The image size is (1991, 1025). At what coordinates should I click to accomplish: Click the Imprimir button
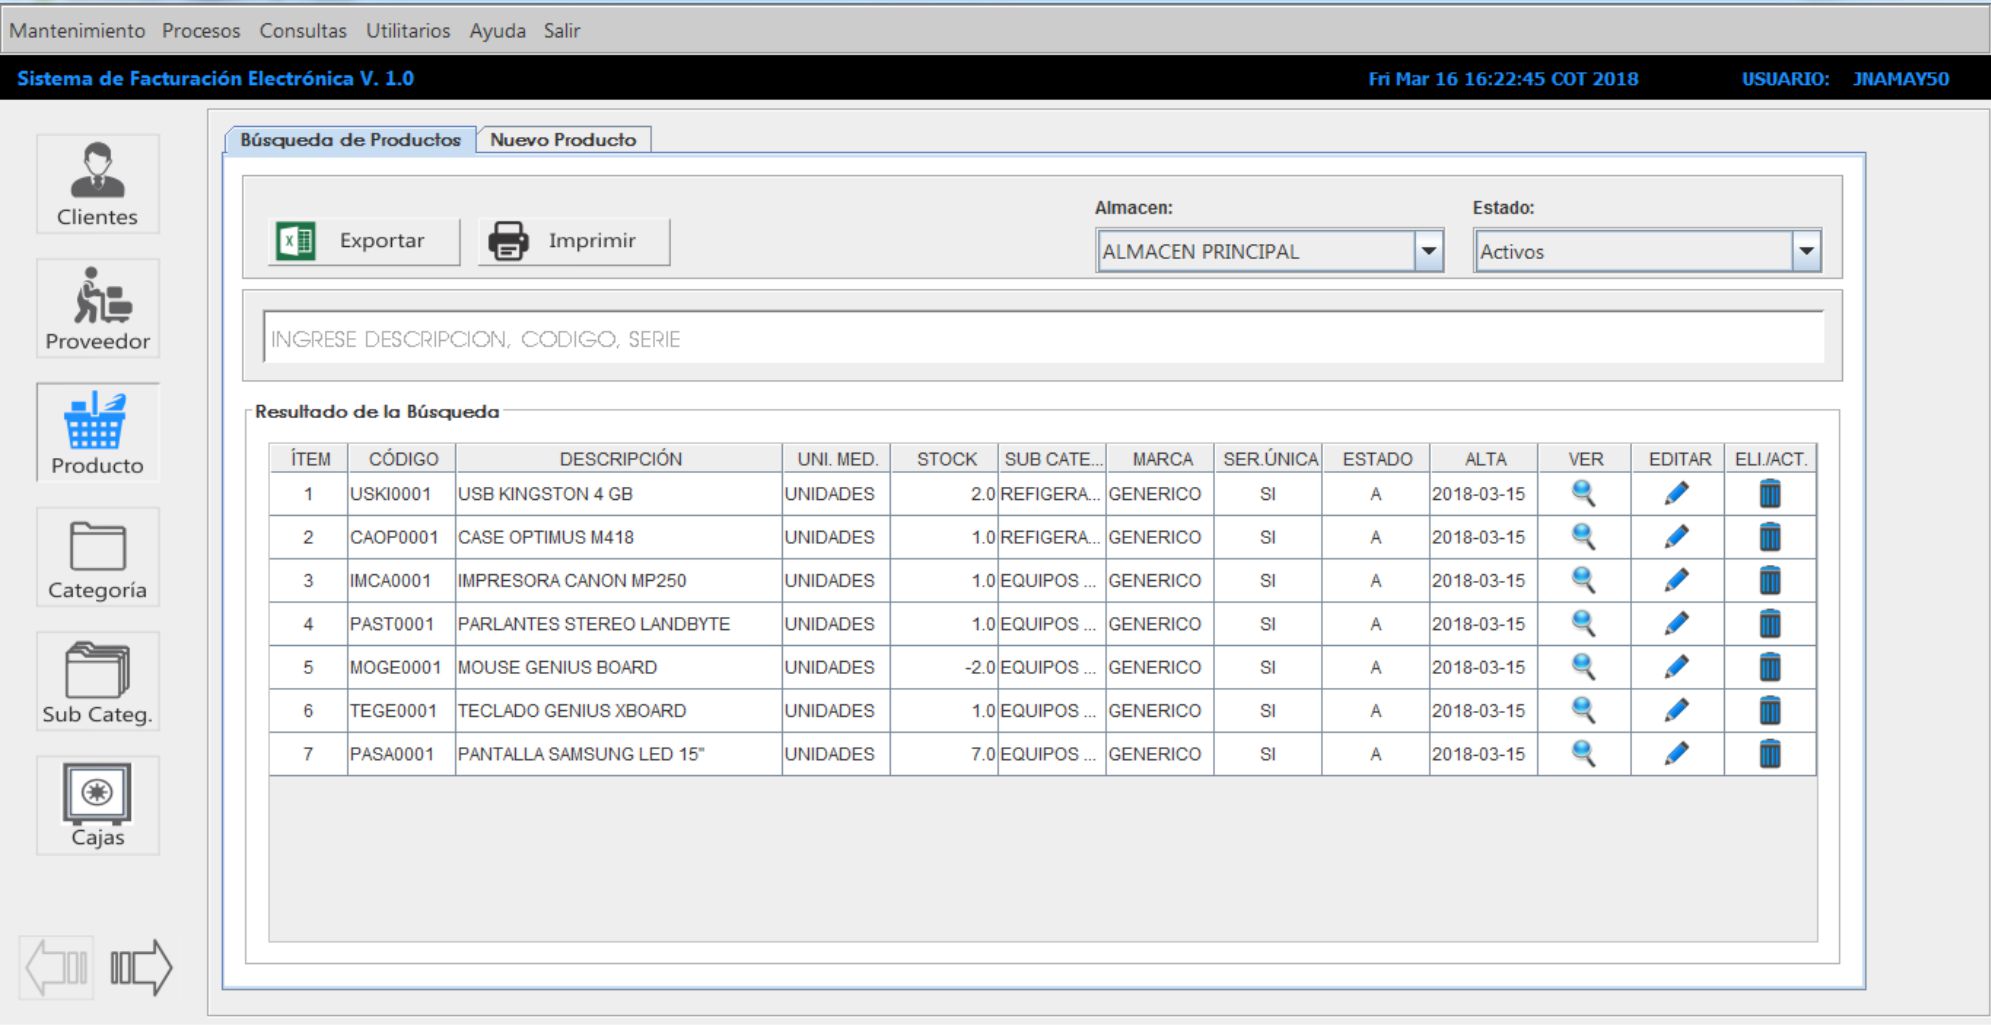(x=573, y=241)
